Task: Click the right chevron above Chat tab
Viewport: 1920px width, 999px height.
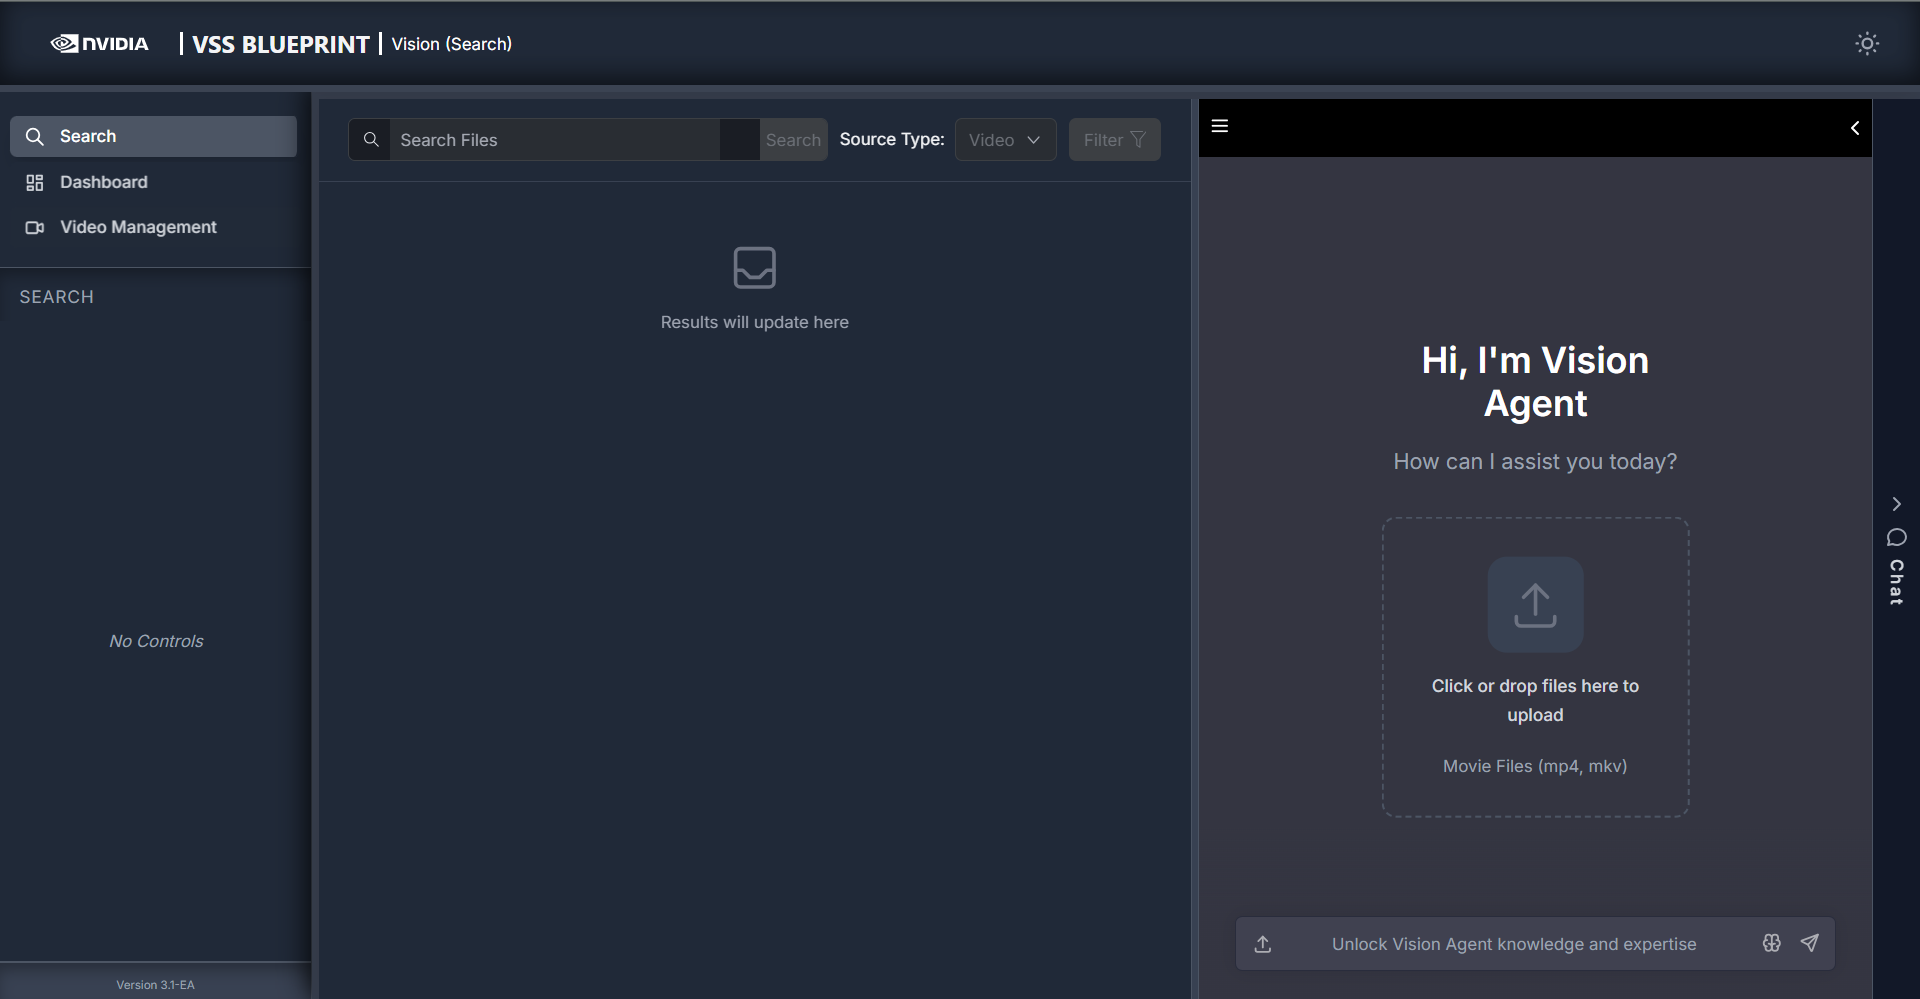Action: [x=1895, y=504]
